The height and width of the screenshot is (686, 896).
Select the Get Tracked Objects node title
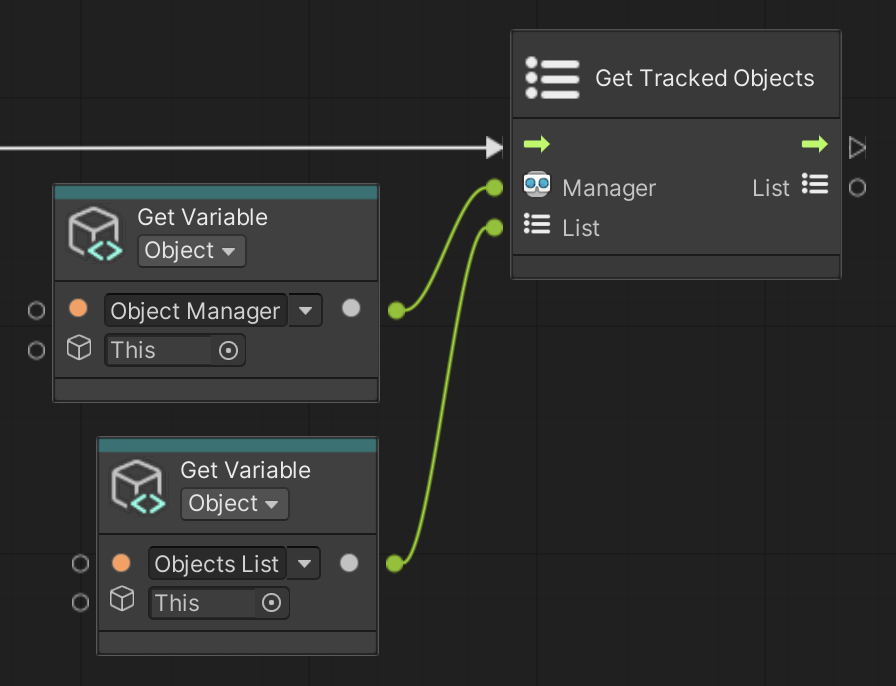tap(705, 78)
